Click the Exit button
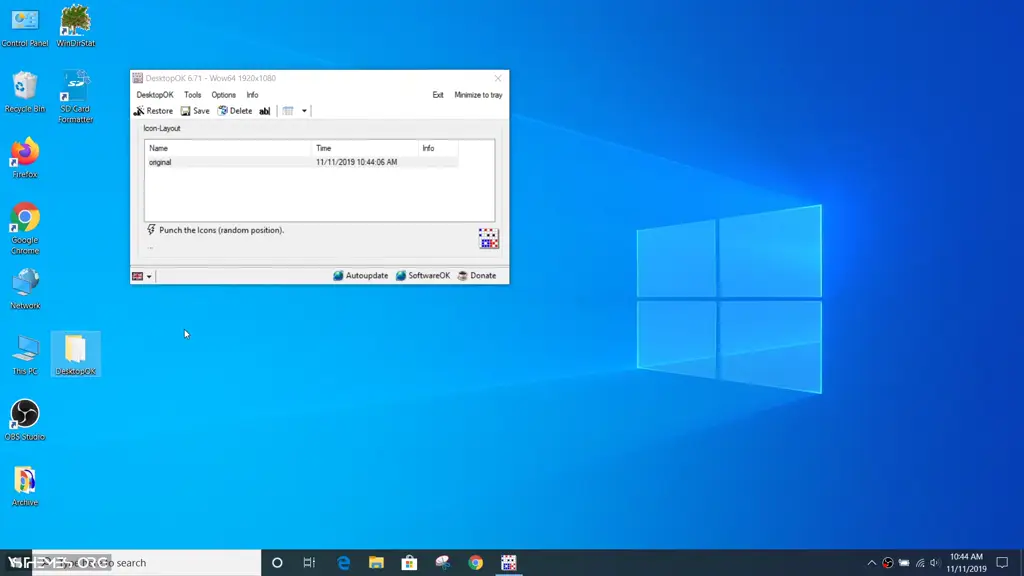Screen dimensions: 1024x576 [x=437, y=95]
